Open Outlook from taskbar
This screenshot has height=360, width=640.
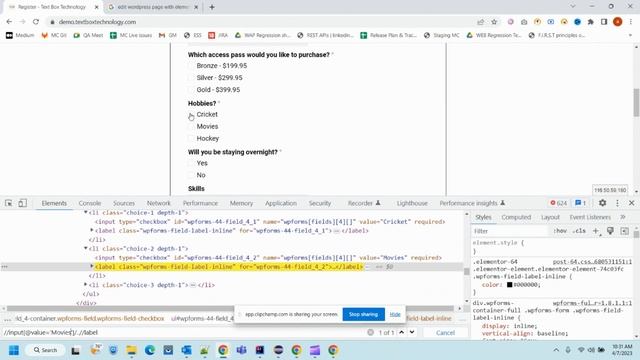pos(187,350)
